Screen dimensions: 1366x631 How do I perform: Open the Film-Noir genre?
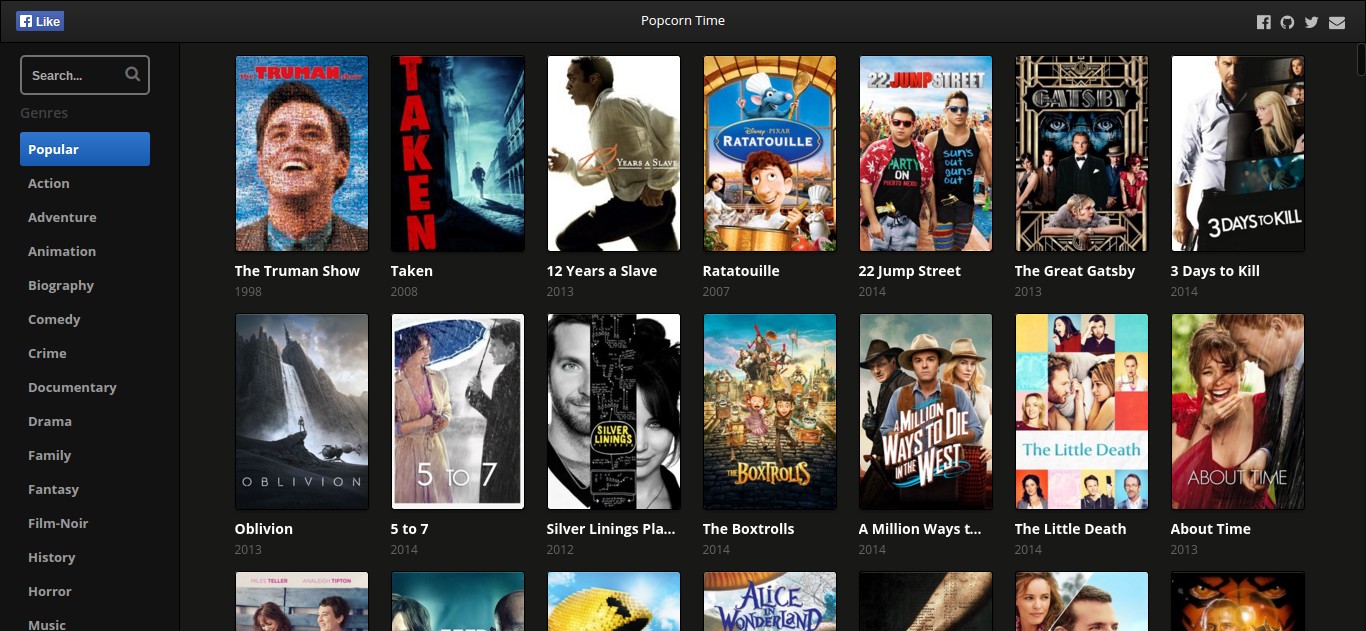pyautogui.click(x=58, y=523)
